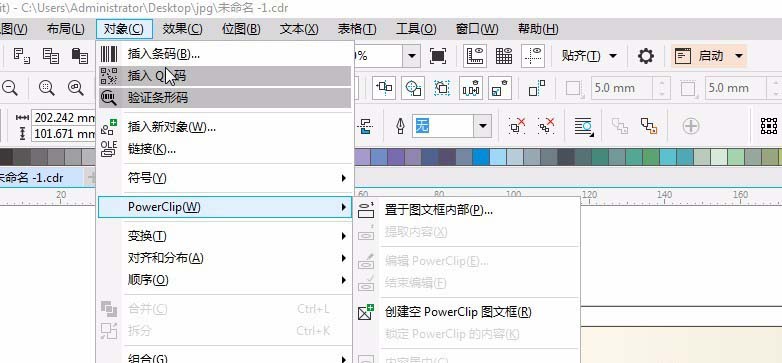Click the circled plus icon

(x=691, y=126)
